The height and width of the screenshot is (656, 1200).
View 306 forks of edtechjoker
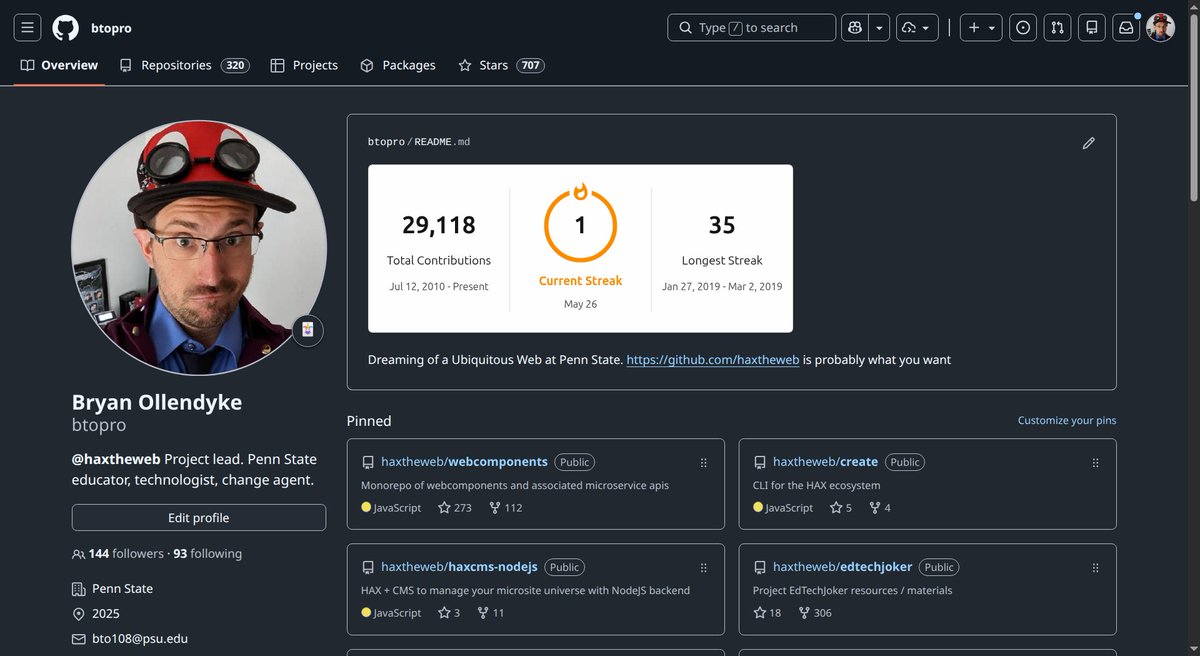[815, 613]
